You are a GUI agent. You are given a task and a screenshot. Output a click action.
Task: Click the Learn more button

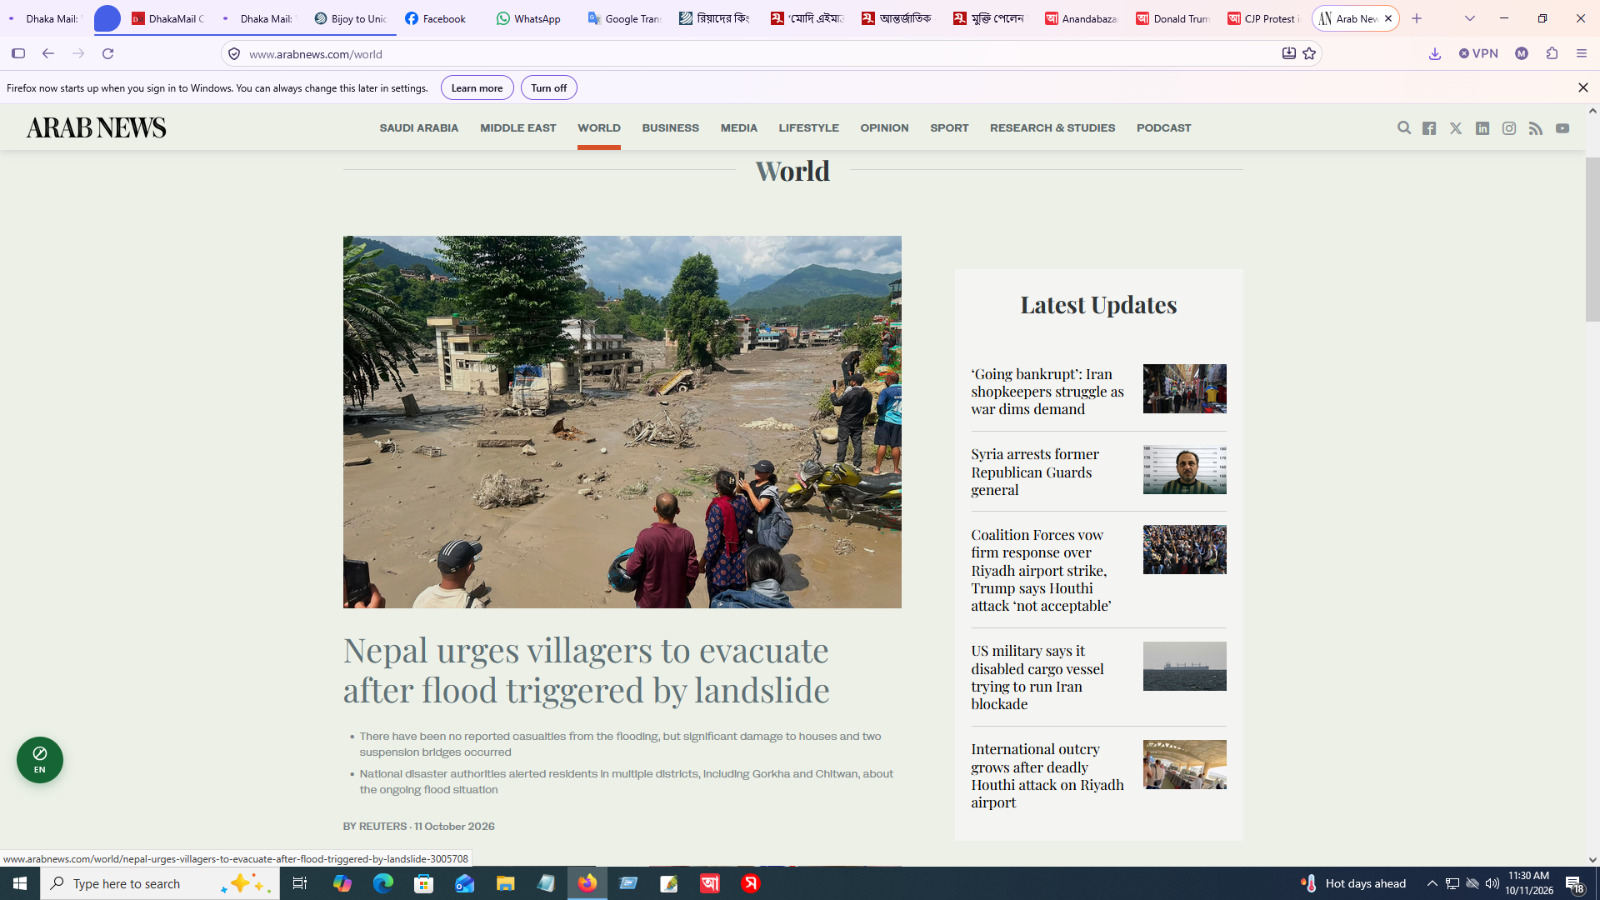pos(477,88)
